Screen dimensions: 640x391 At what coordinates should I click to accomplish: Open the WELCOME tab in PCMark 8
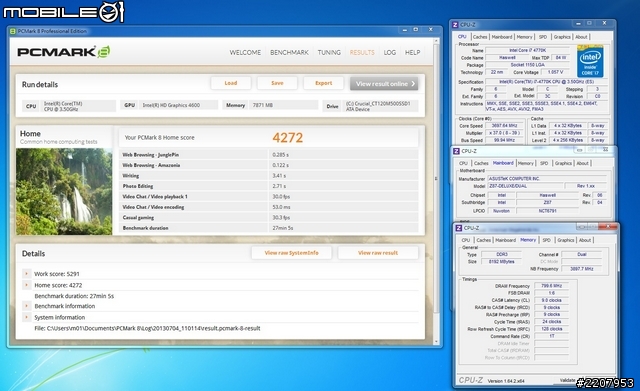click(x=245, y=53)
